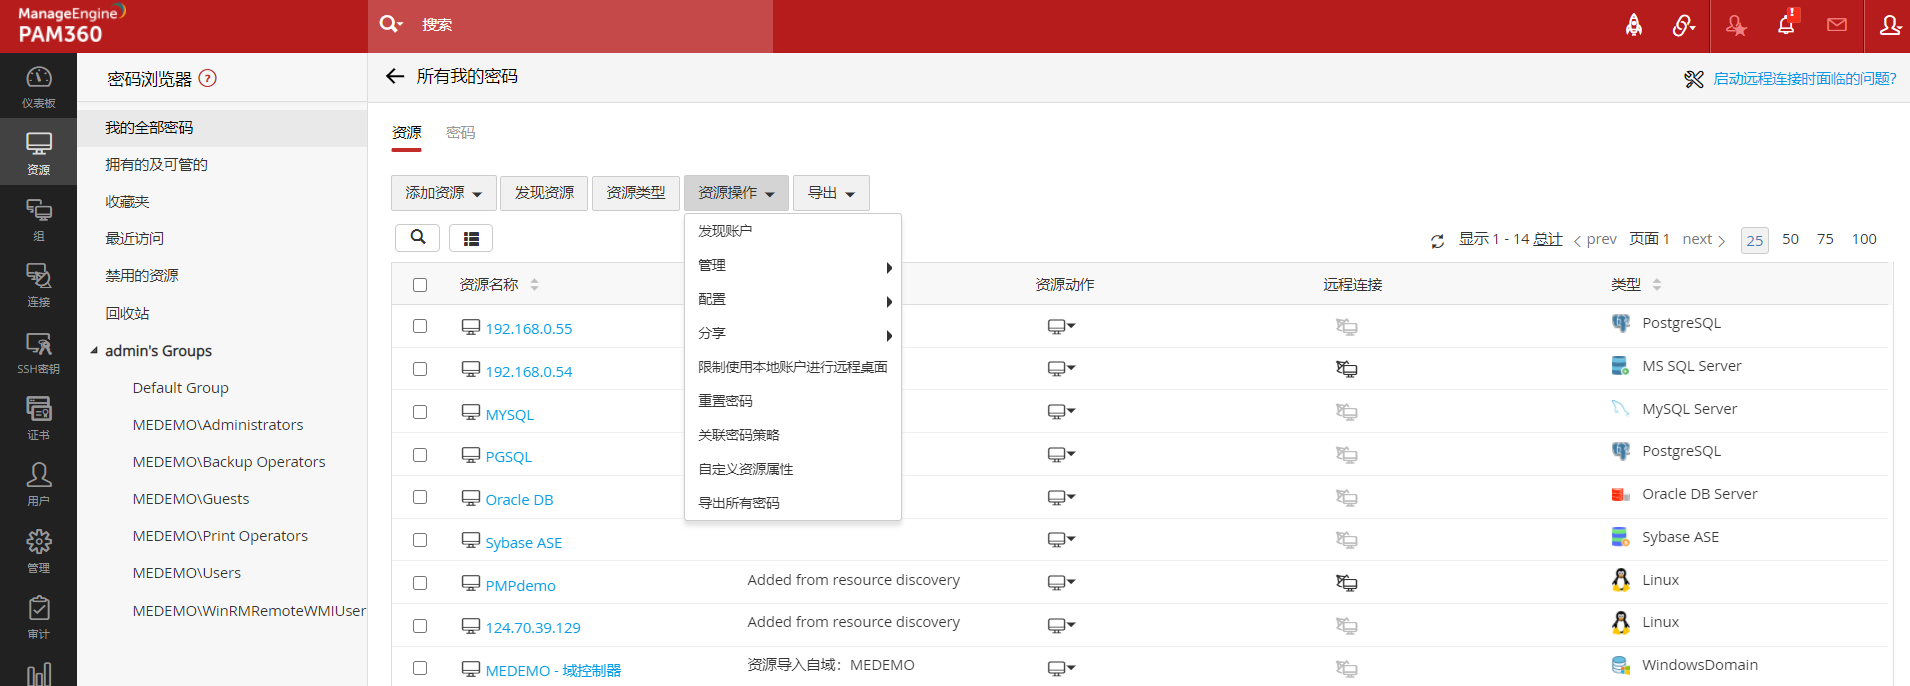Click the 发现资源 button

(544, 193)
